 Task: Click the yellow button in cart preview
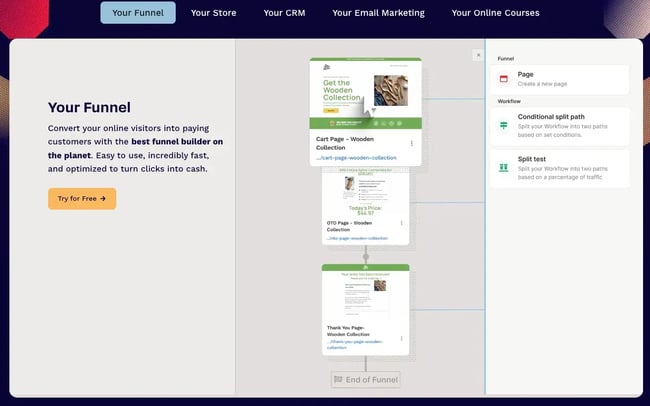point(331,111)
